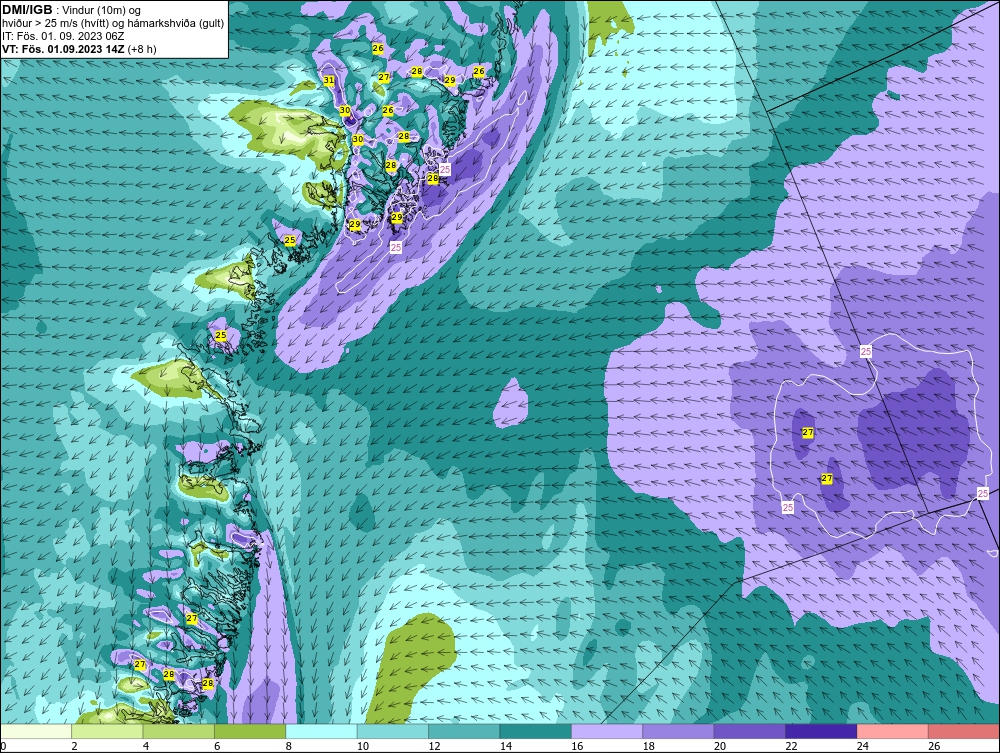This screenshot has height=753, width=1000.
Task: Click the legend scale tick label "0"
Action: (3, 746)
